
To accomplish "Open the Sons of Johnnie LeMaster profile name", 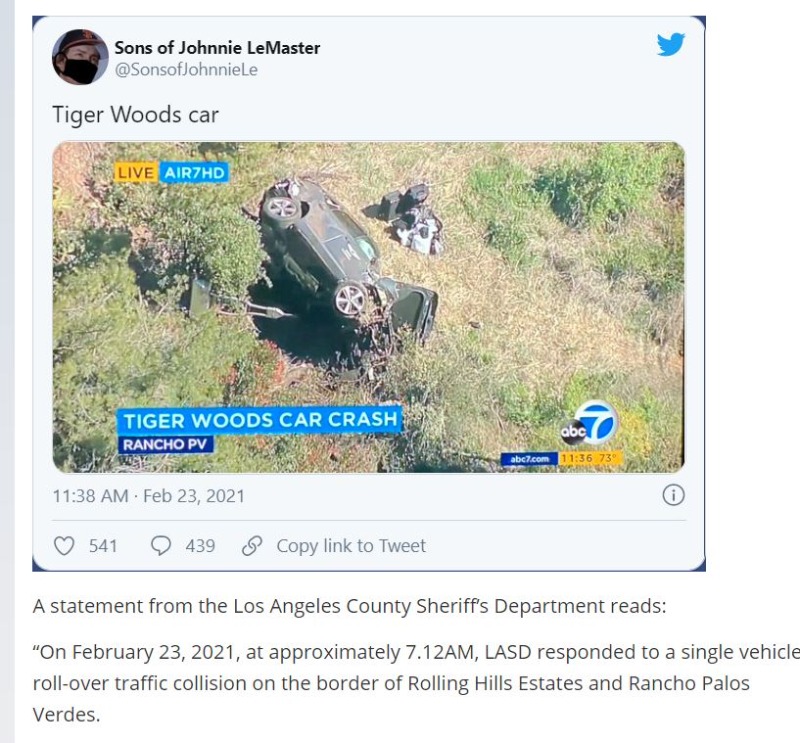I will coord(217,47).
